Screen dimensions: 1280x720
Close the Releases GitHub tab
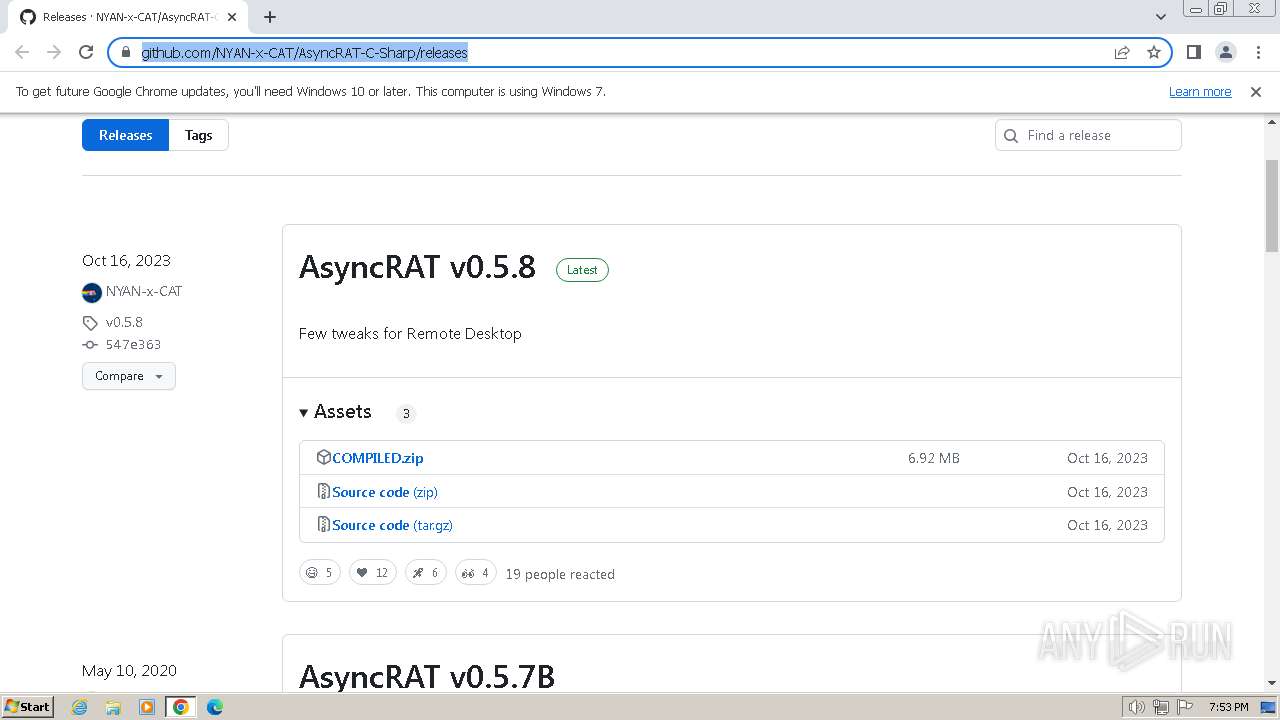[232, 17]
